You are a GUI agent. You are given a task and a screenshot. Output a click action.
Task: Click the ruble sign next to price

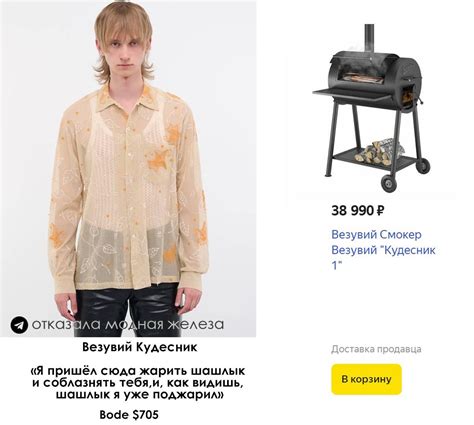[x=381, y=211]
